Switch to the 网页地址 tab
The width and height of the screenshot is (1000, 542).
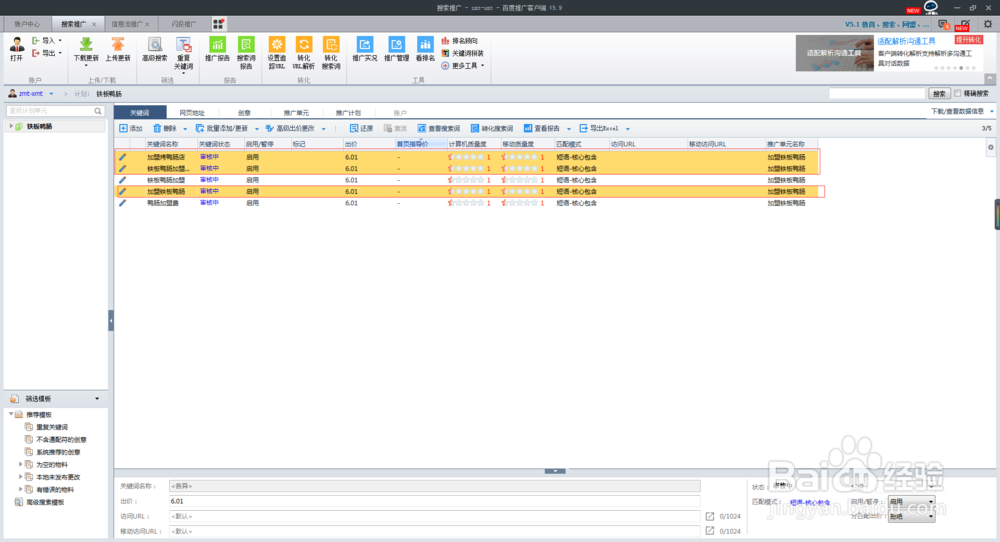coord(192,112)
